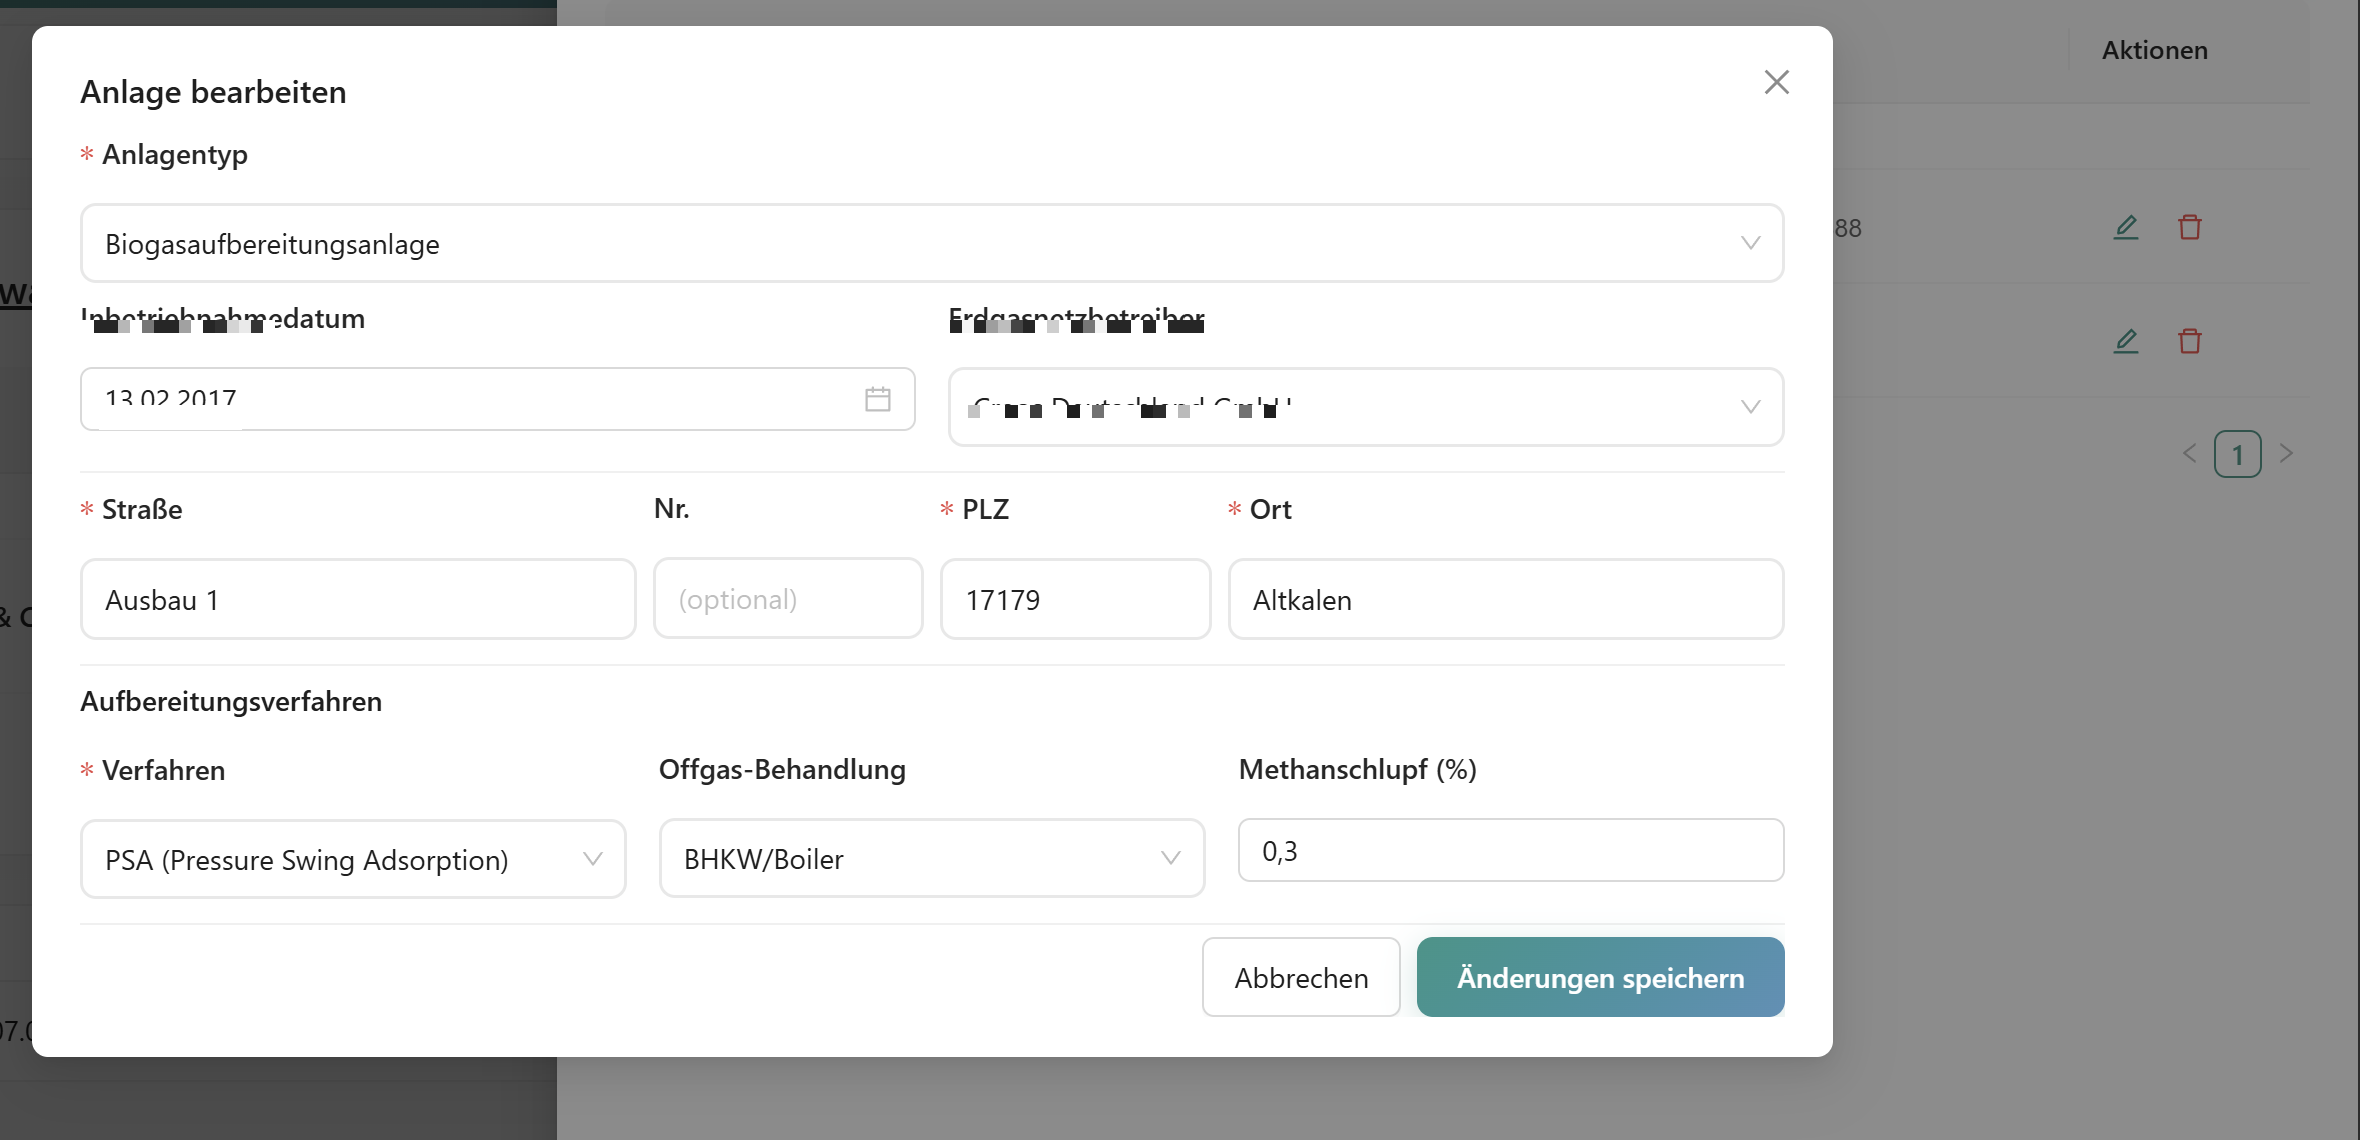Screen dimensions: 2360x1140
Task: Open the Offgas-Behandlung dropdown
Action: coord(931,859)
